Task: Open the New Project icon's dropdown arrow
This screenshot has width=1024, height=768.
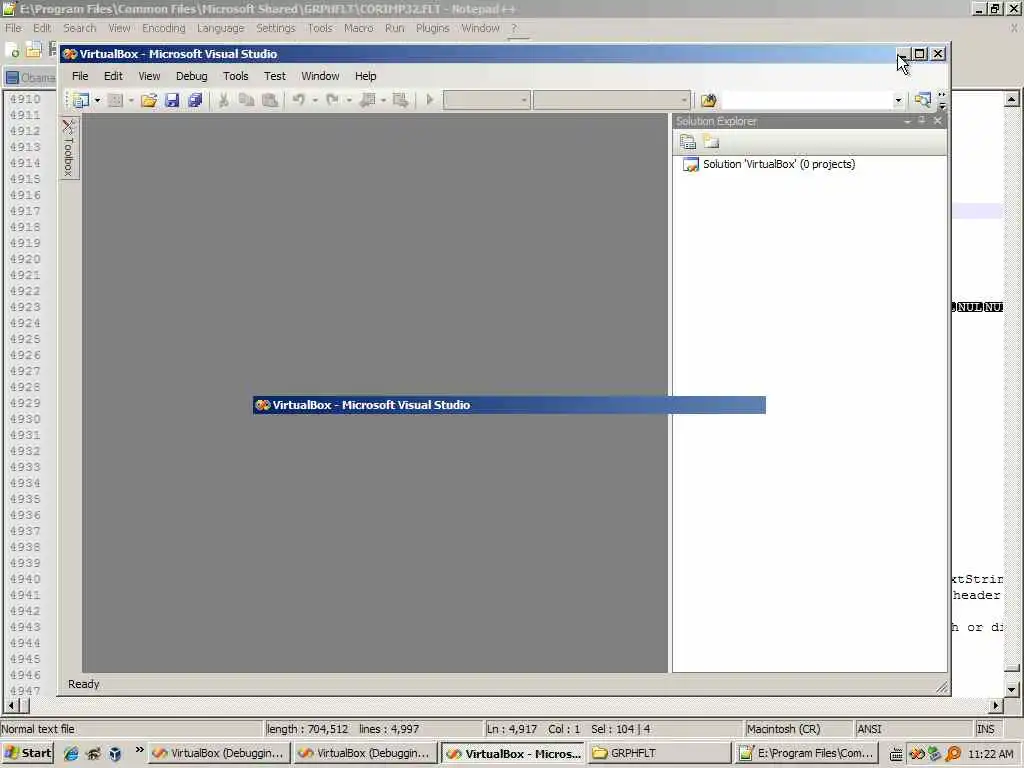Action: pos(97,100)
